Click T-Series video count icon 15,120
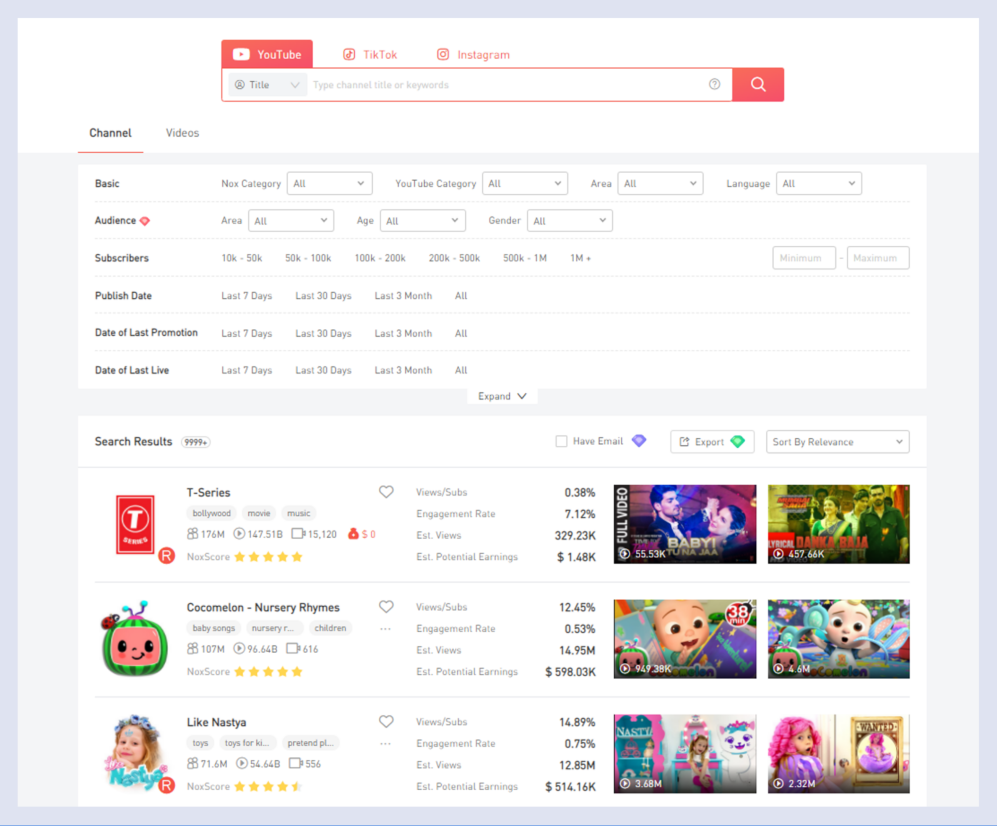Screen dimensions: 997x826 pos(298,533)
